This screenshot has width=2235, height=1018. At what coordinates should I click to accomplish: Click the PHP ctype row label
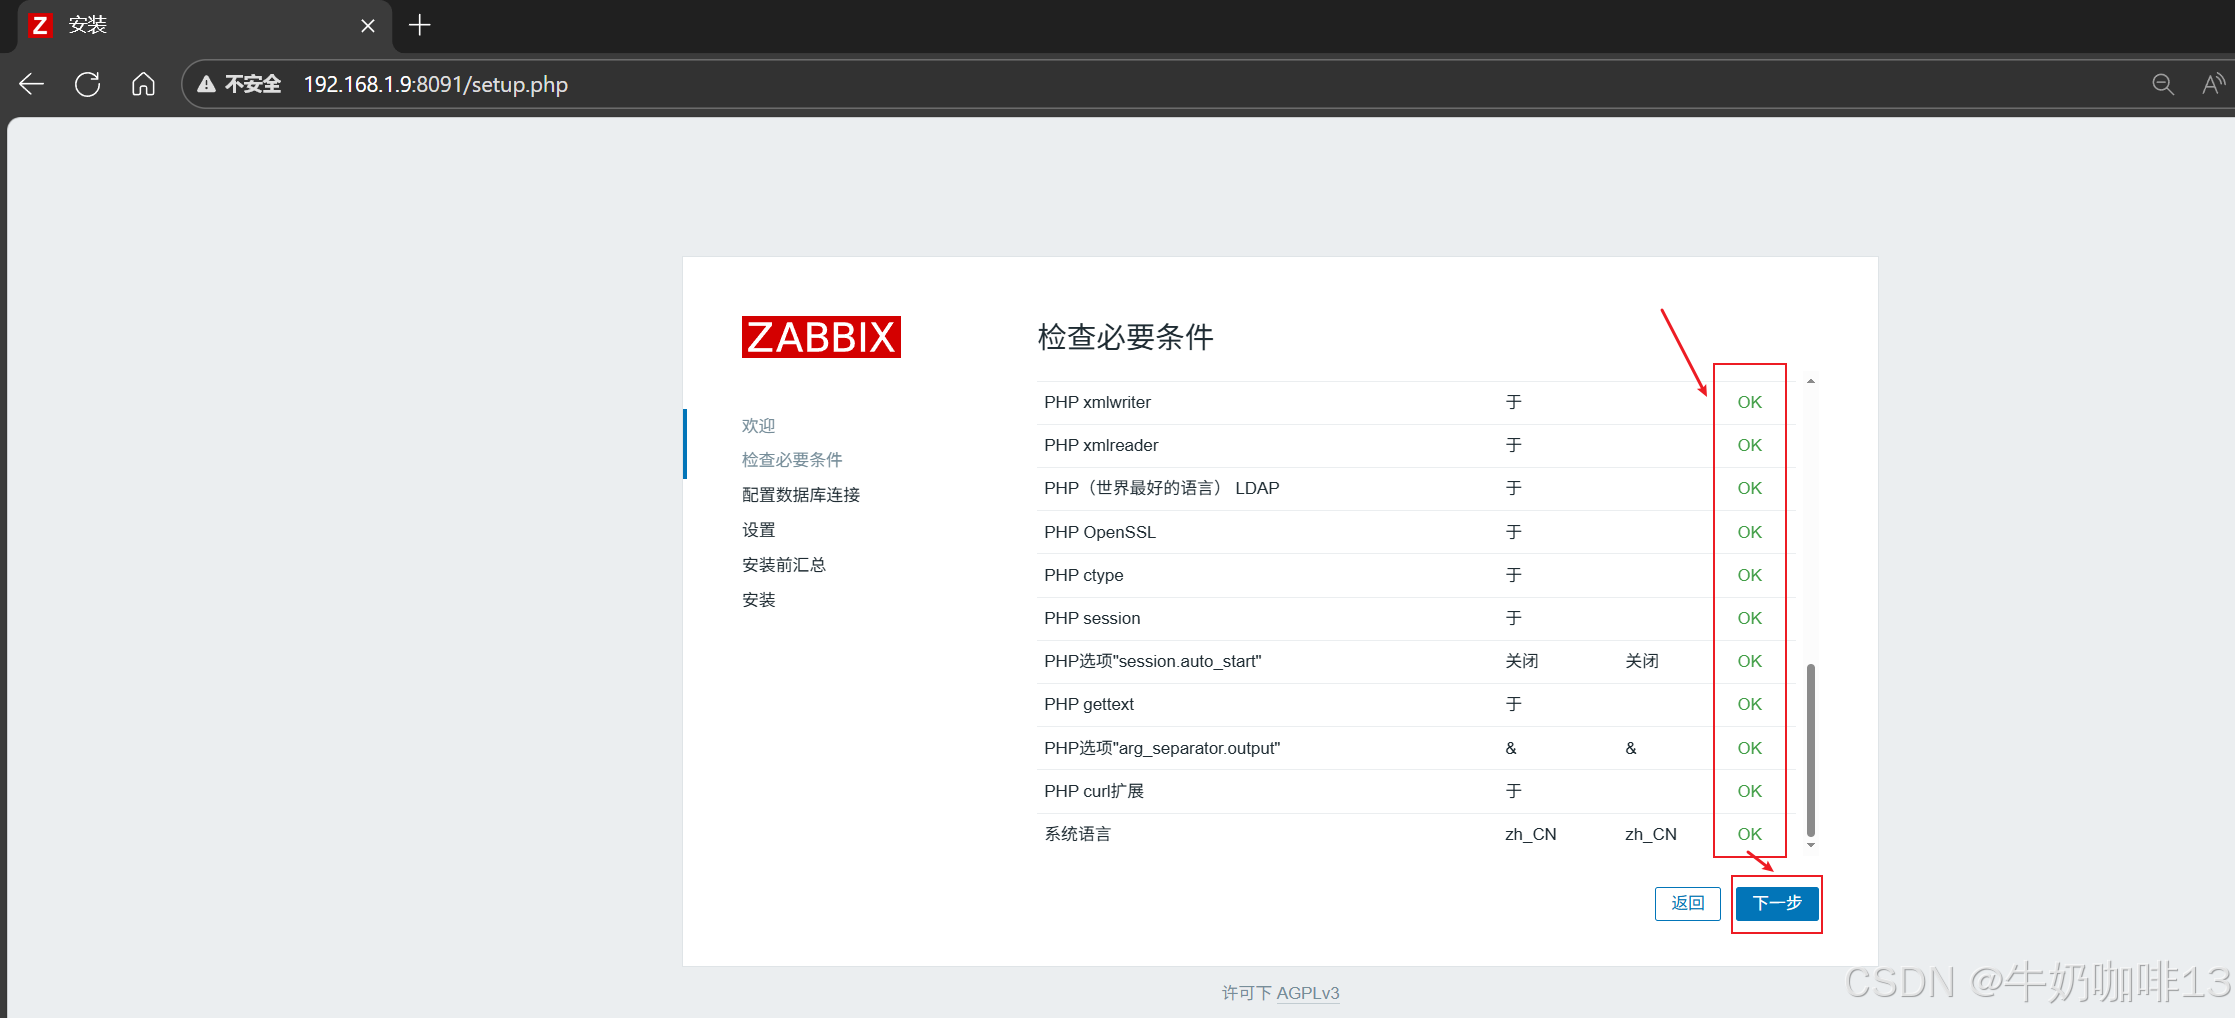[1084, 575]
